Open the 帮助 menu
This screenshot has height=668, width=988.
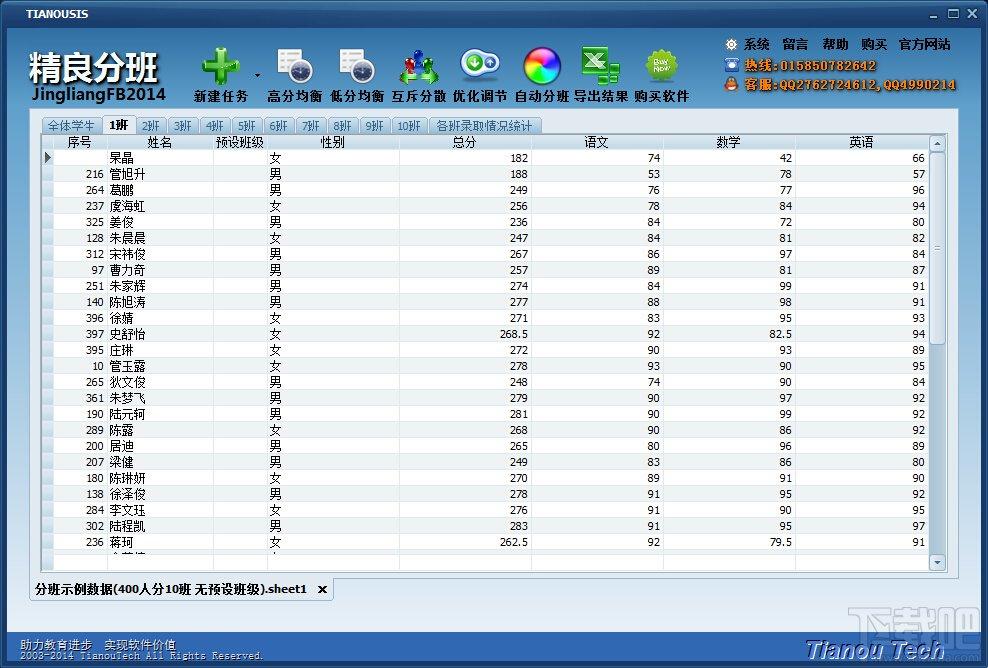[835, 45]
